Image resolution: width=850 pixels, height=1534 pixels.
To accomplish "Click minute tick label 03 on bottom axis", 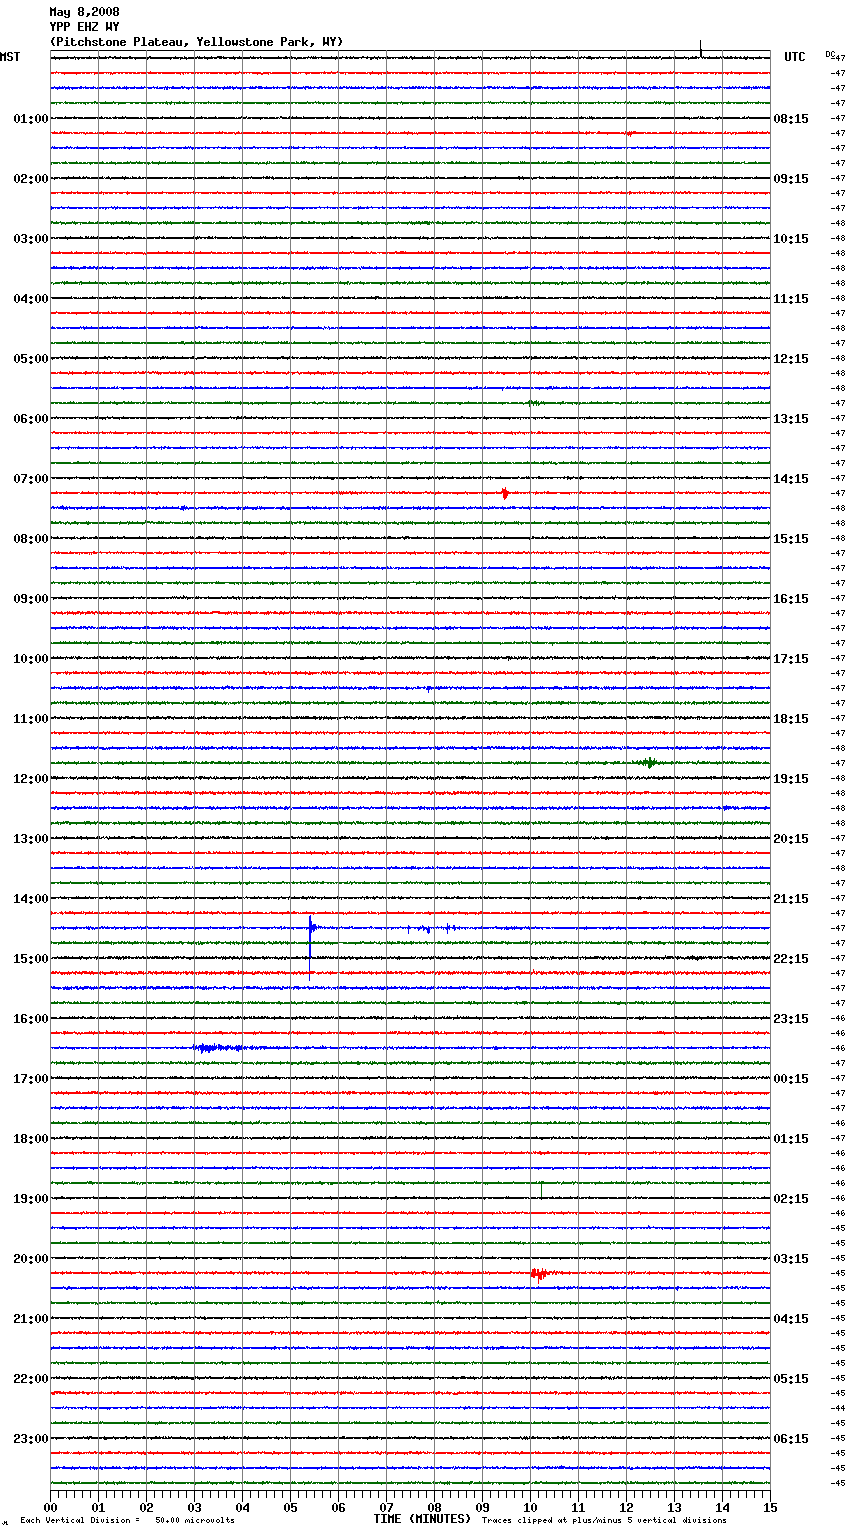I will click(x=194, y=1507).
